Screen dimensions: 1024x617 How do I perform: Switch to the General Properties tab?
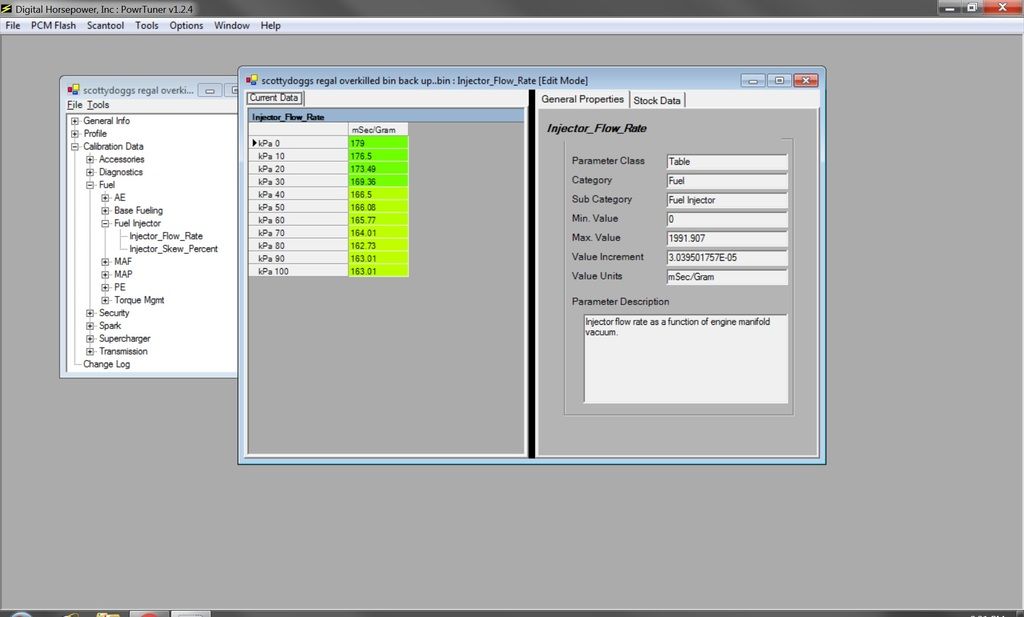pos(583,99)
